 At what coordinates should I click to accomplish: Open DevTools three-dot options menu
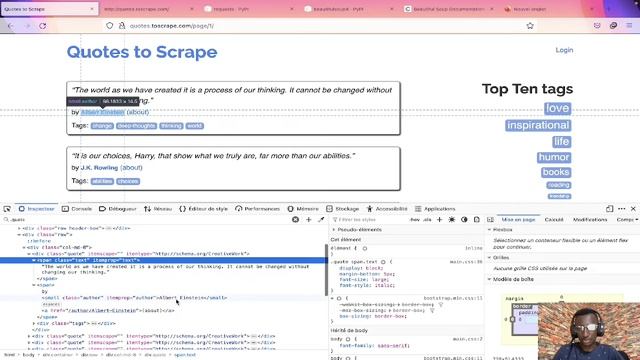pyautogui.click(x=622, y=209)
